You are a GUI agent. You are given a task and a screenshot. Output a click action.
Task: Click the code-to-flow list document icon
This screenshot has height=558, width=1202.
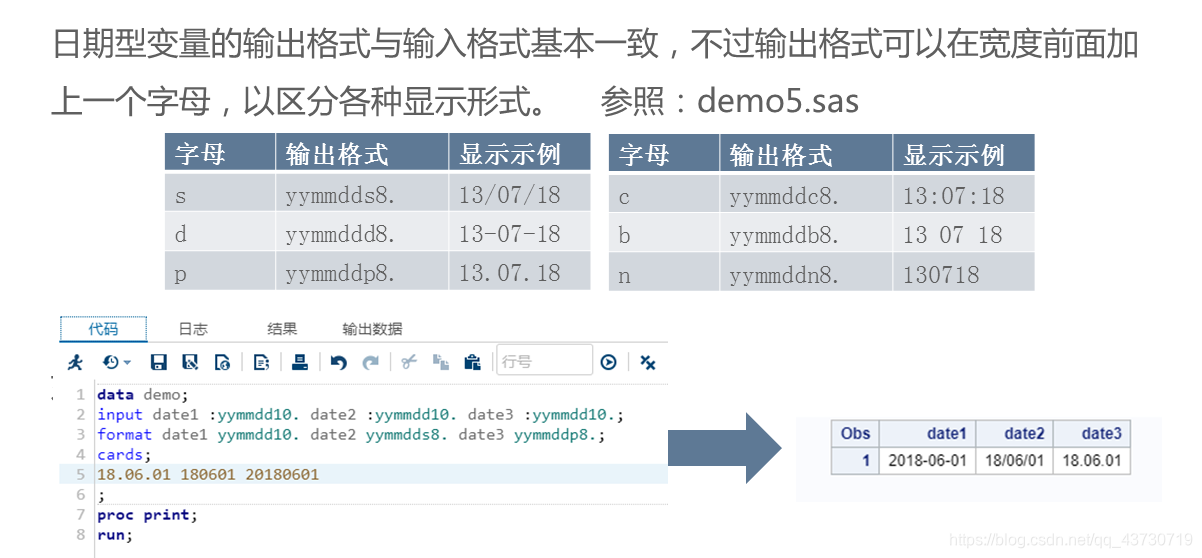(261, 362)
